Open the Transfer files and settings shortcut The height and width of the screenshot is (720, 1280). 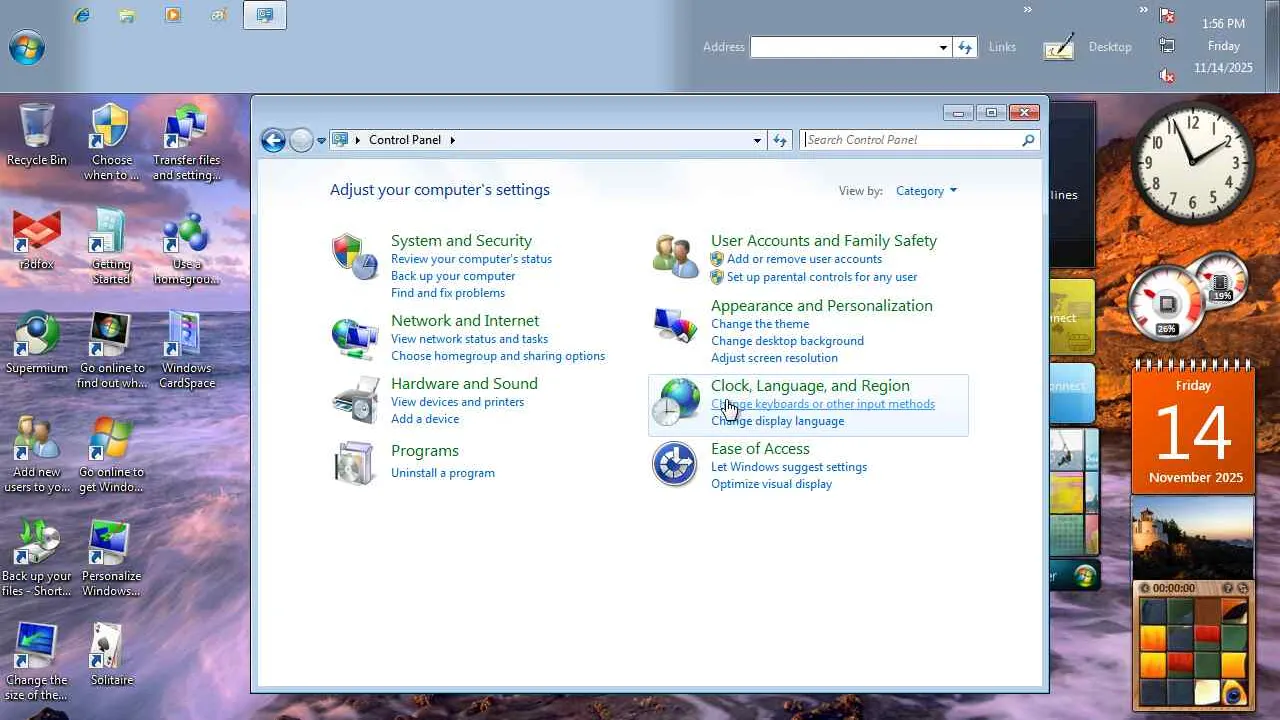[187, 143]
